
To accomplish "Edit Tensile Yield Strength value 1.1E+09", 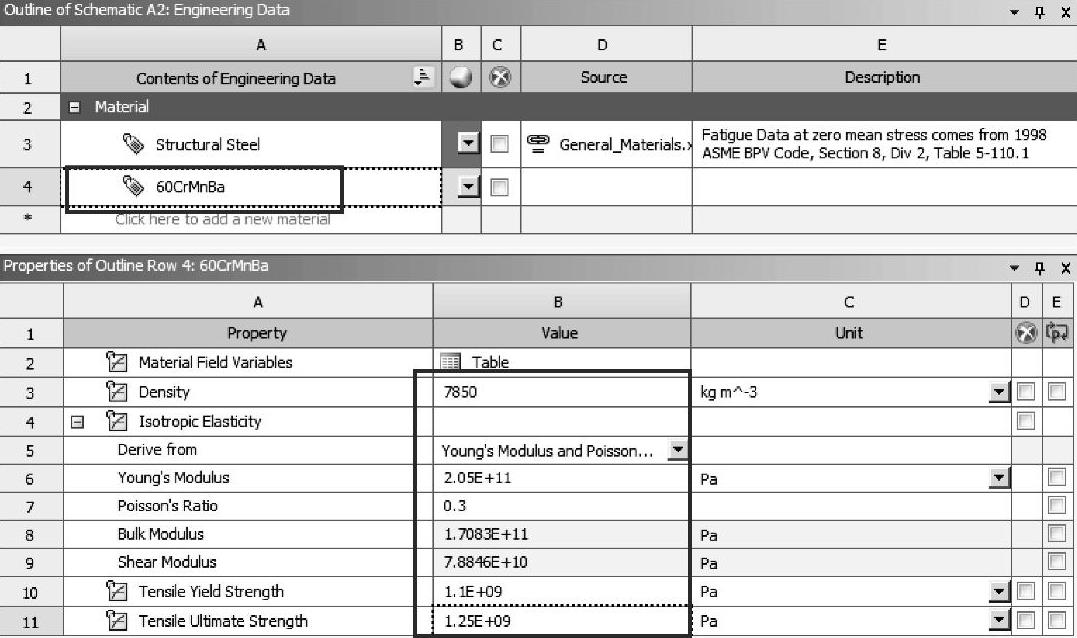I will [x=562, y=591].
